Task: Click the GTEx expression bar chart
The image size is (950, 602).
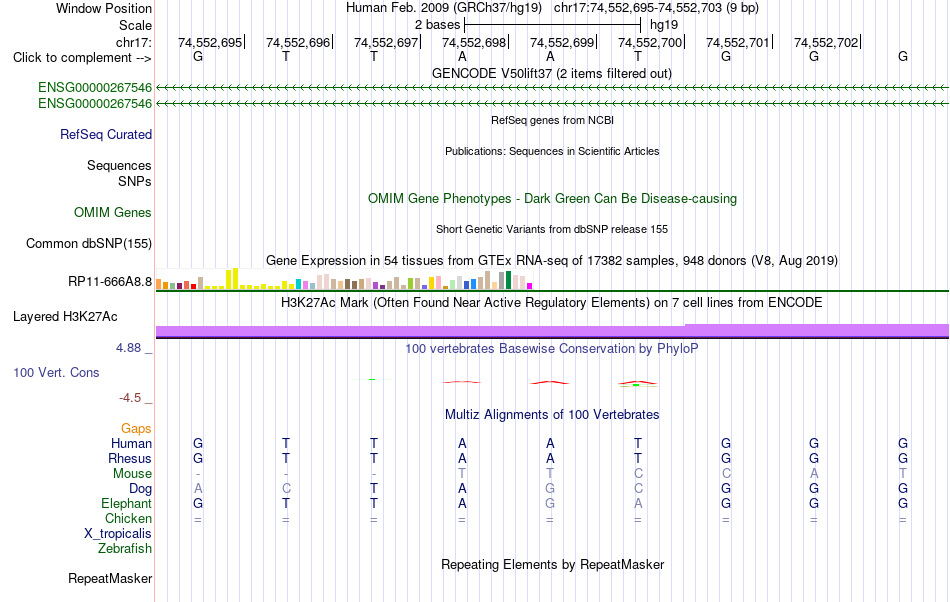Action: pyautogui.click(x=344, y=280)
